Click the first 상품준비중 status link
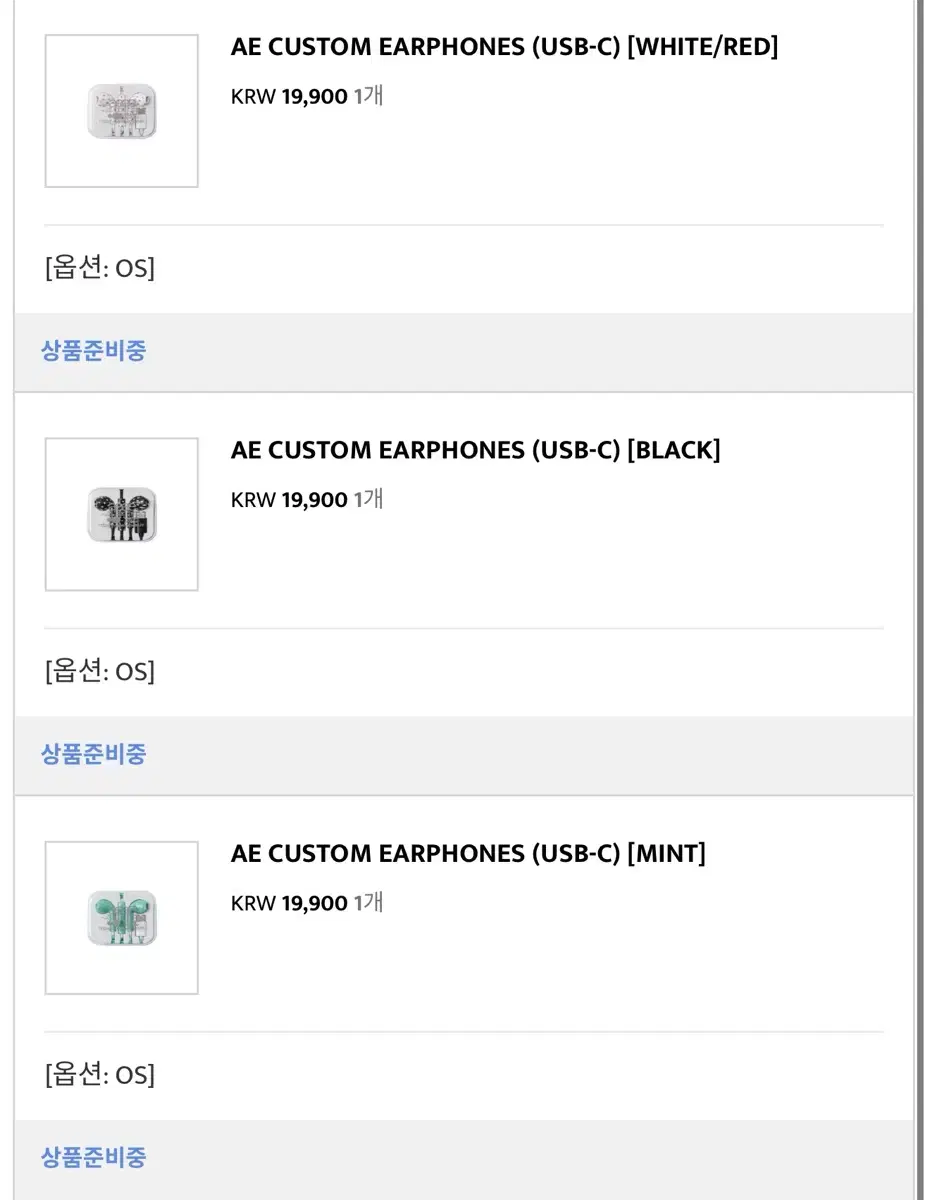The image size is (930, 1200). coord(93,350)
